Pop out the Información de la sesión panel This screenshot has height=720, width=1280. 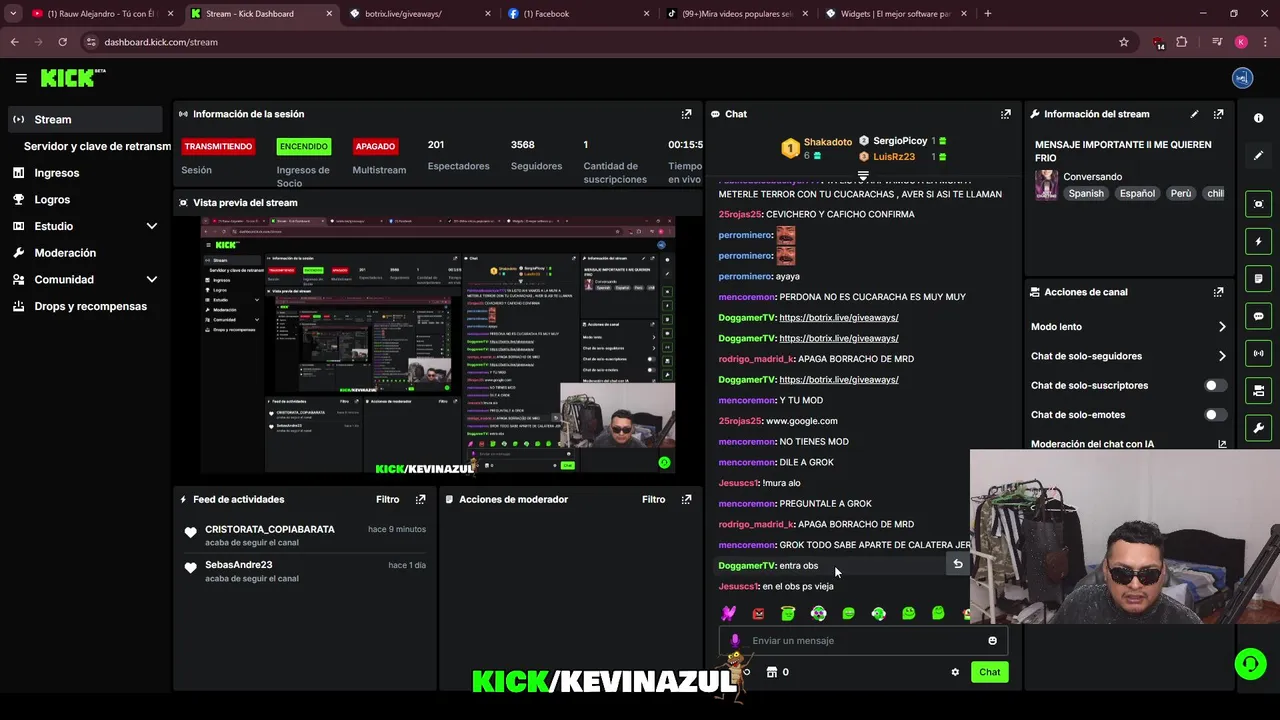point(686,114)
